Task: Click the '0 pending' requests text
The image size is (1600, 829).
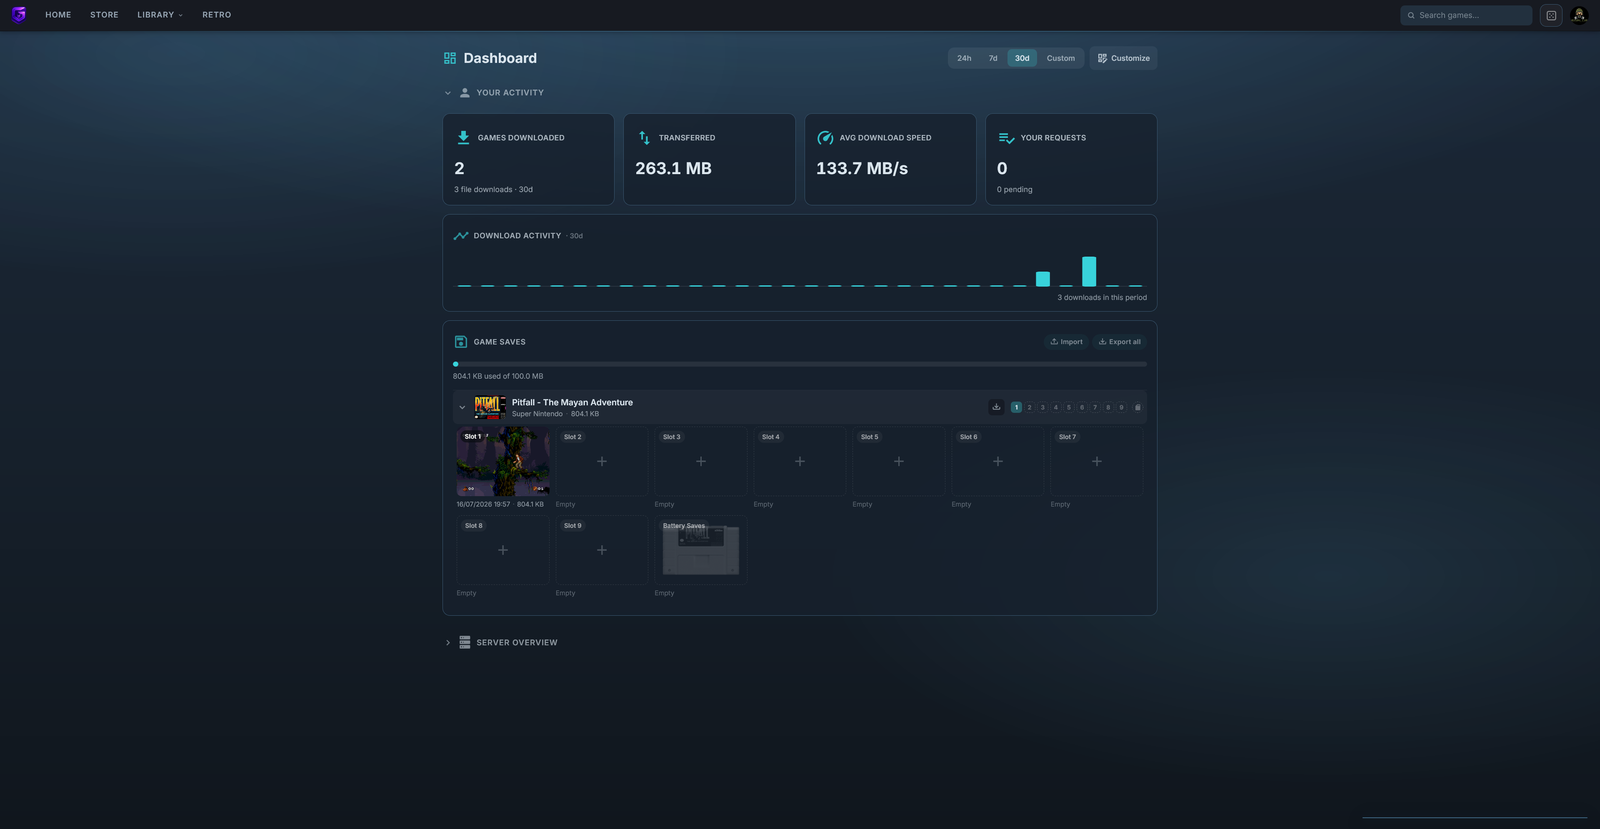Action: (1014, 190)
